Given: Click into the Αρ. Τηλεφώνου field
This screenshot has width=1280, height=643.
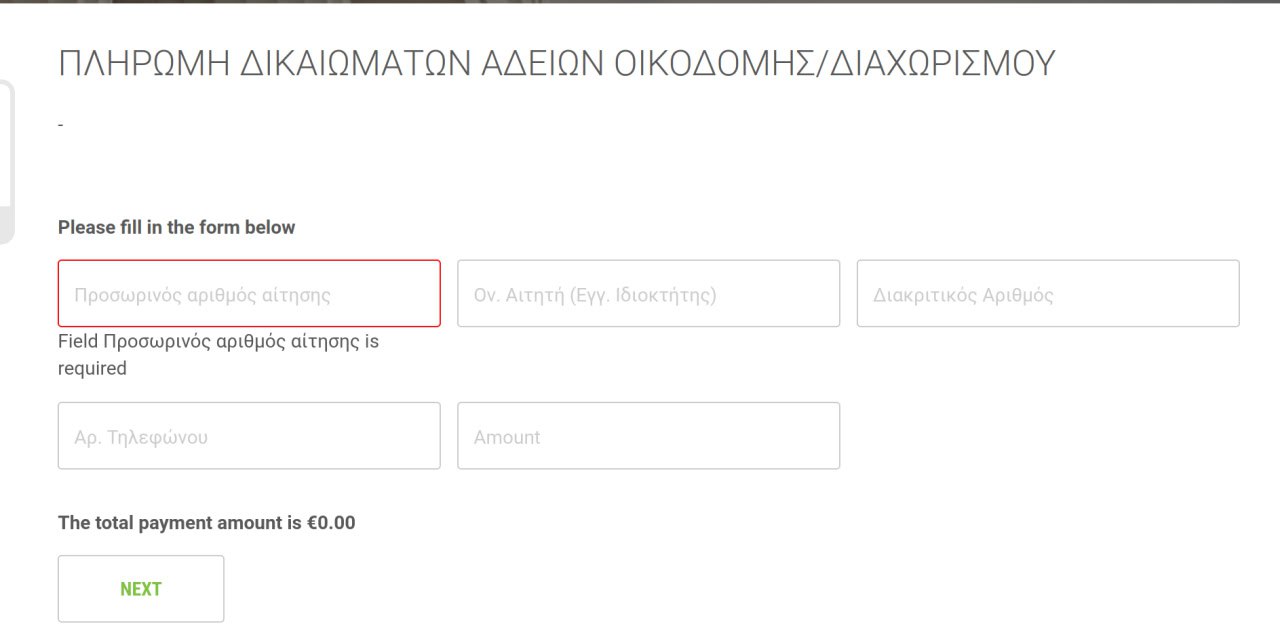Looking at the screenshot, I should pyautogui.click(x=249, y=436).
